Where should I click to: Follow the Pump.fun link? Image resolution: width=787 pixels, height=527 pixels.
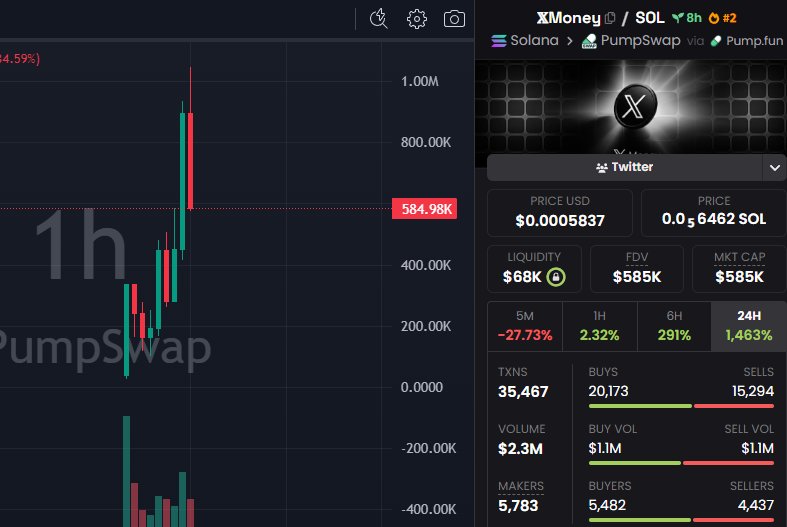(749, 41)
